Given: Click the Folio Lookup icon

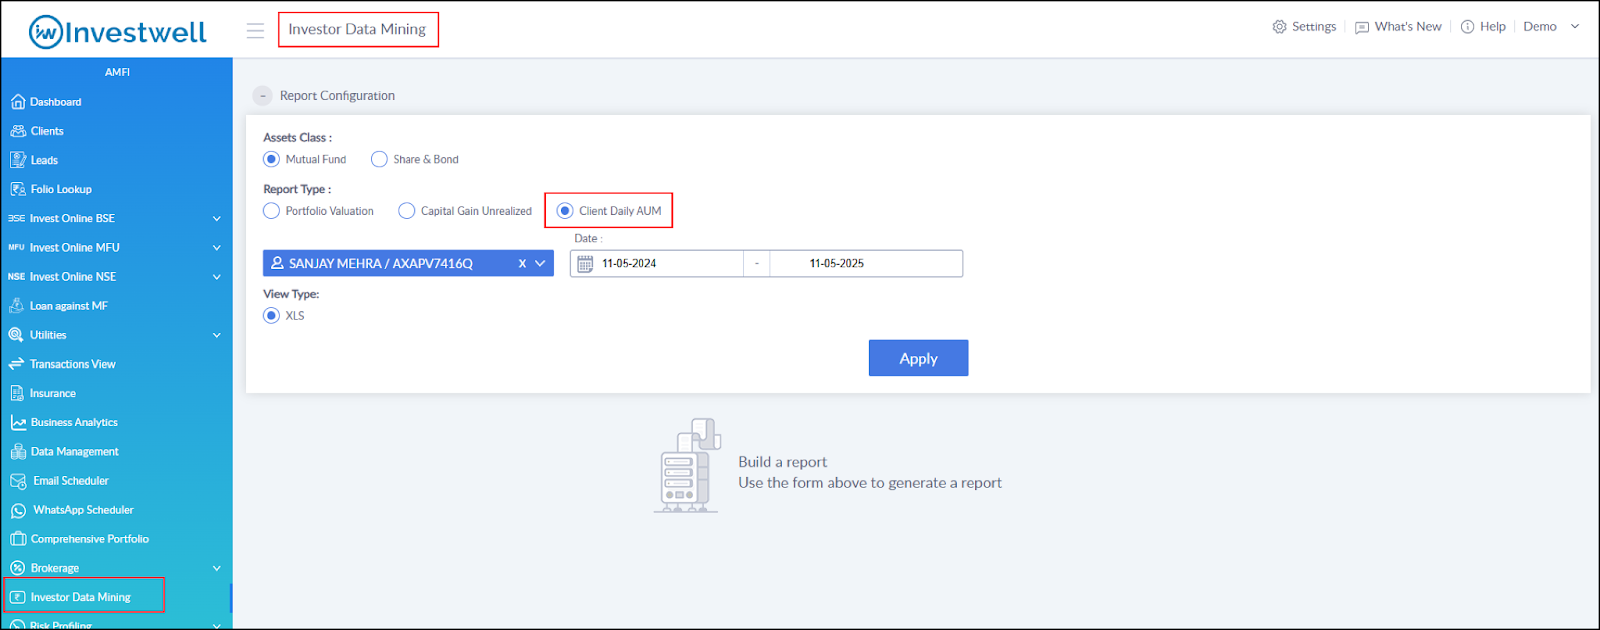Looking at the screenshot, I should point(17,189).
